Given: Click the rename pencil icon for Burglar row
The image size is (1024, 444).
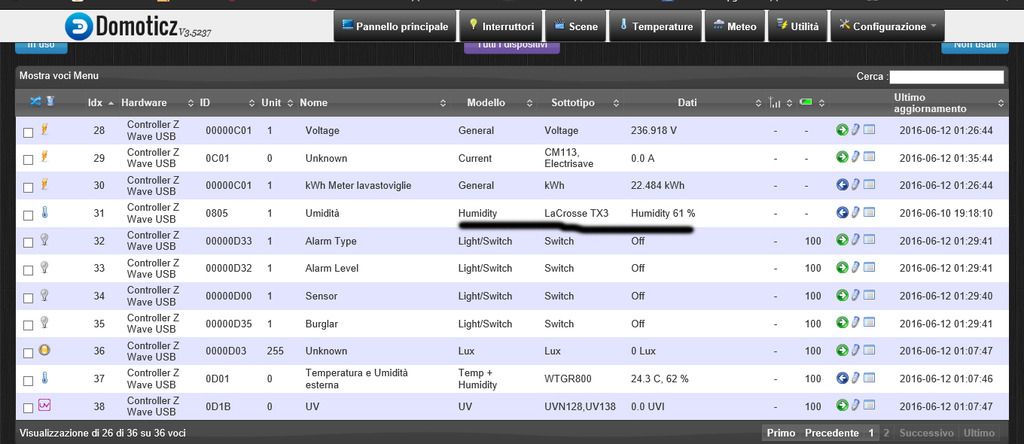Looking at the screenshot, I should click(x=855, y=323).
